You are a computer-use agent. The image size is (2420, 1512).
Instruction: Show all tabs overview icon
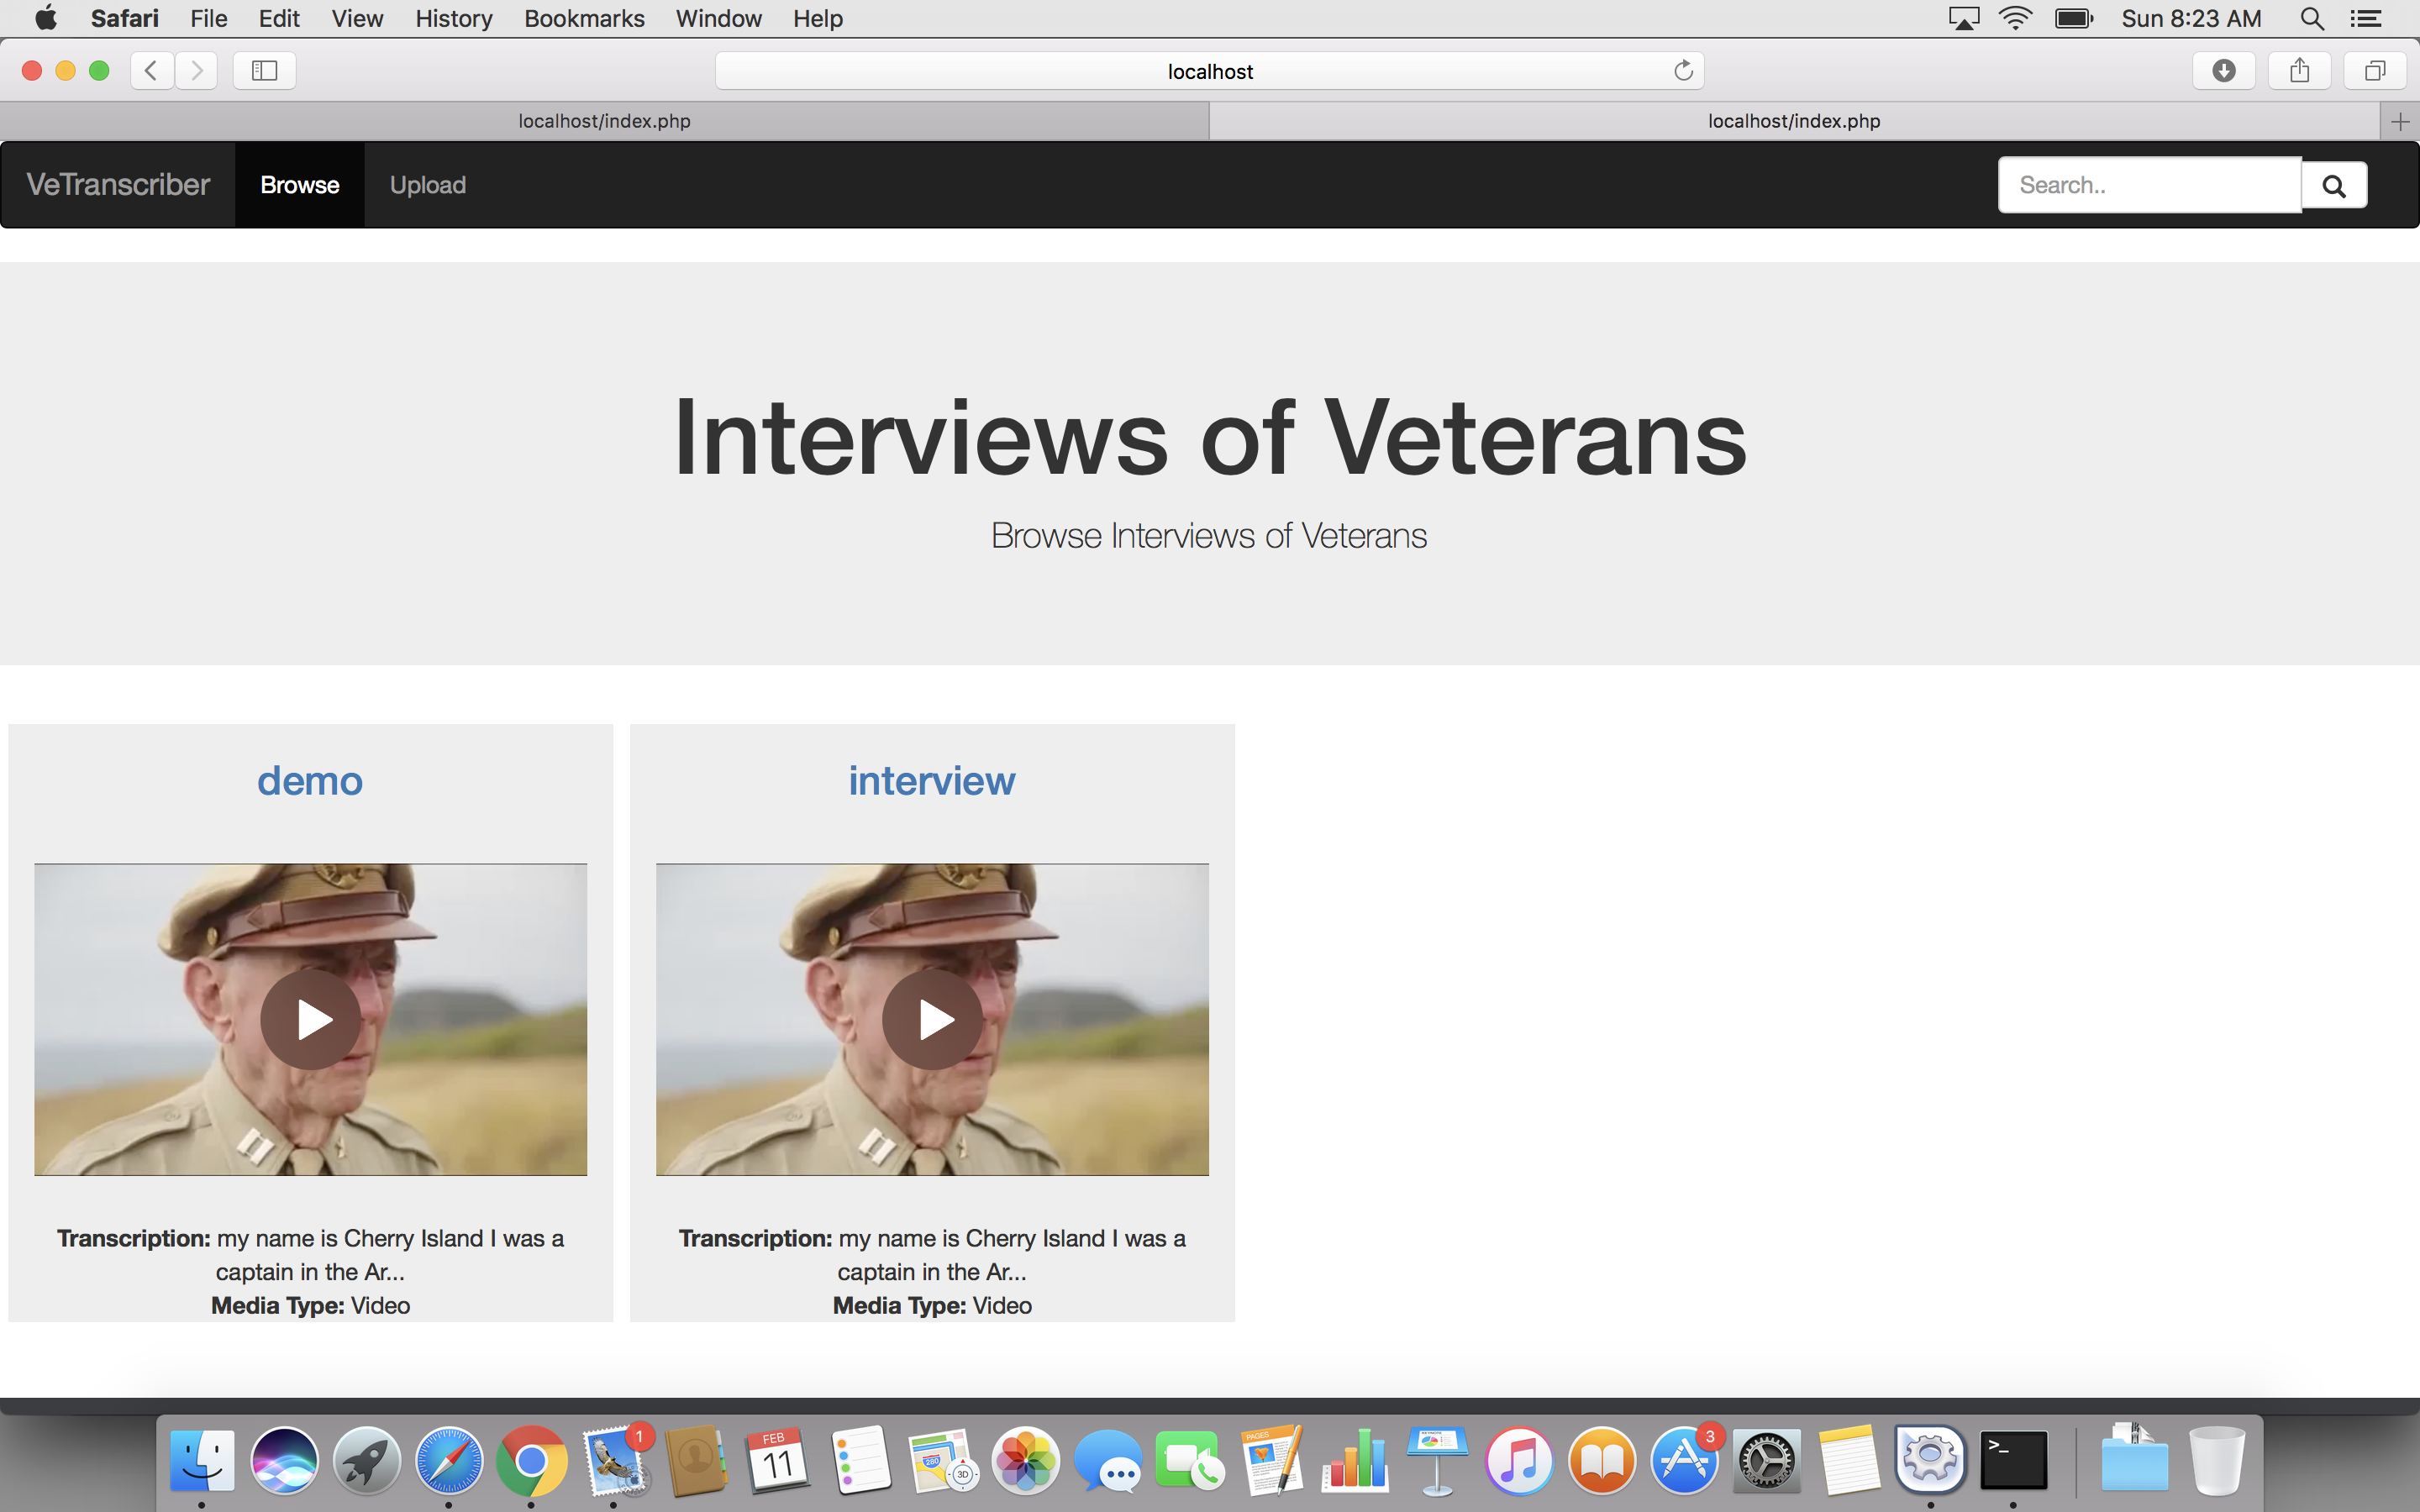(2375, 71)
